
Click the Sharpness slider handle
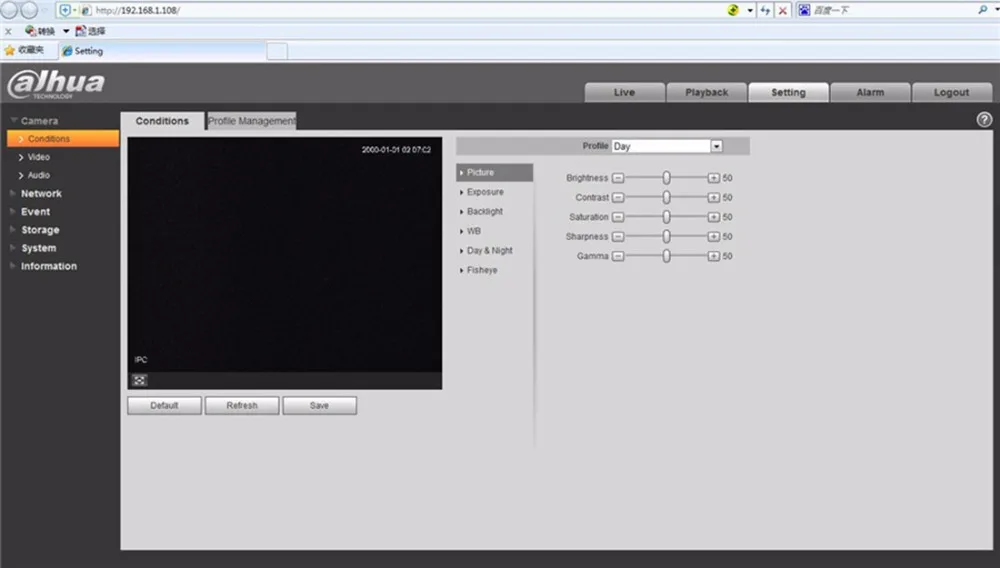pos(666,237)
